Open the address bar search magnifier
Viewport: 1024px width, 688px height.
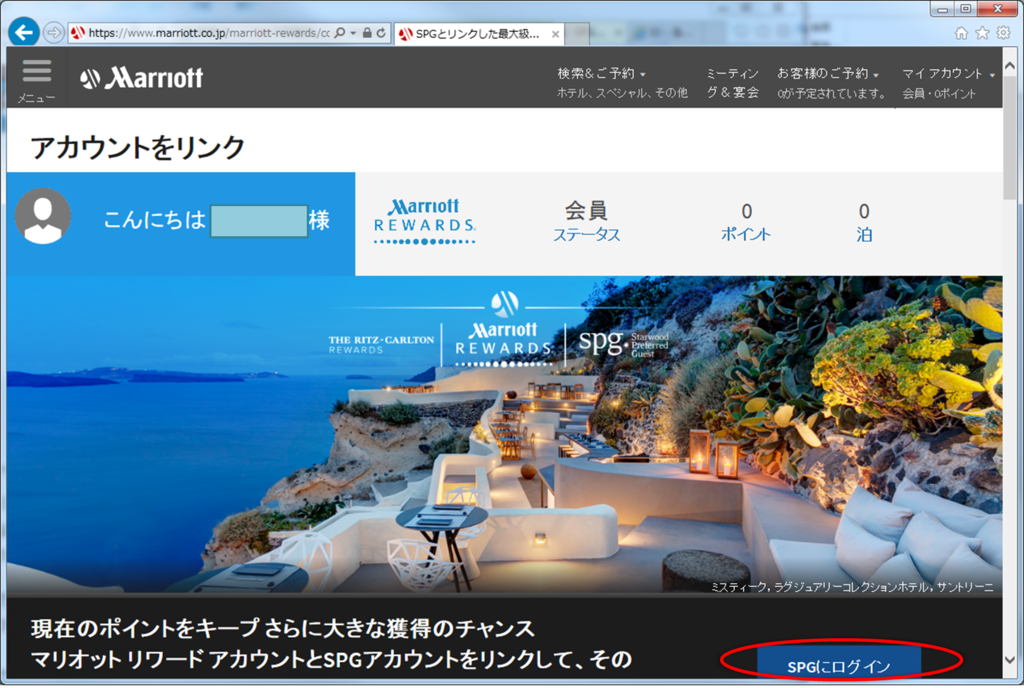[x=340, y=33]
